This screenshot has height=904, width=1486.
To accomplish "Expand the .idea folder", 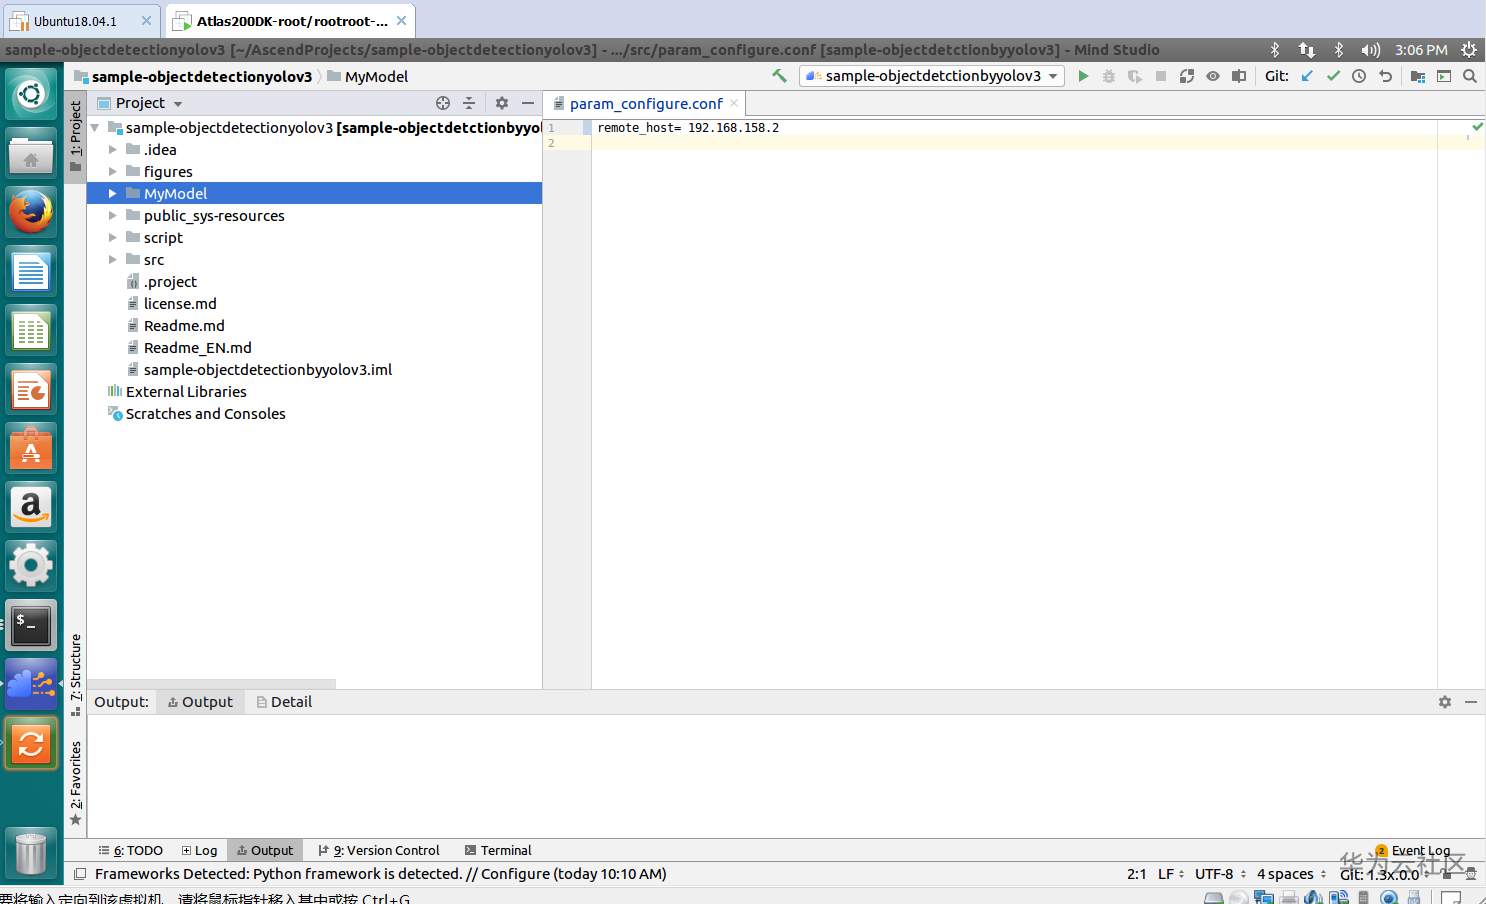I will pos(113,150).
